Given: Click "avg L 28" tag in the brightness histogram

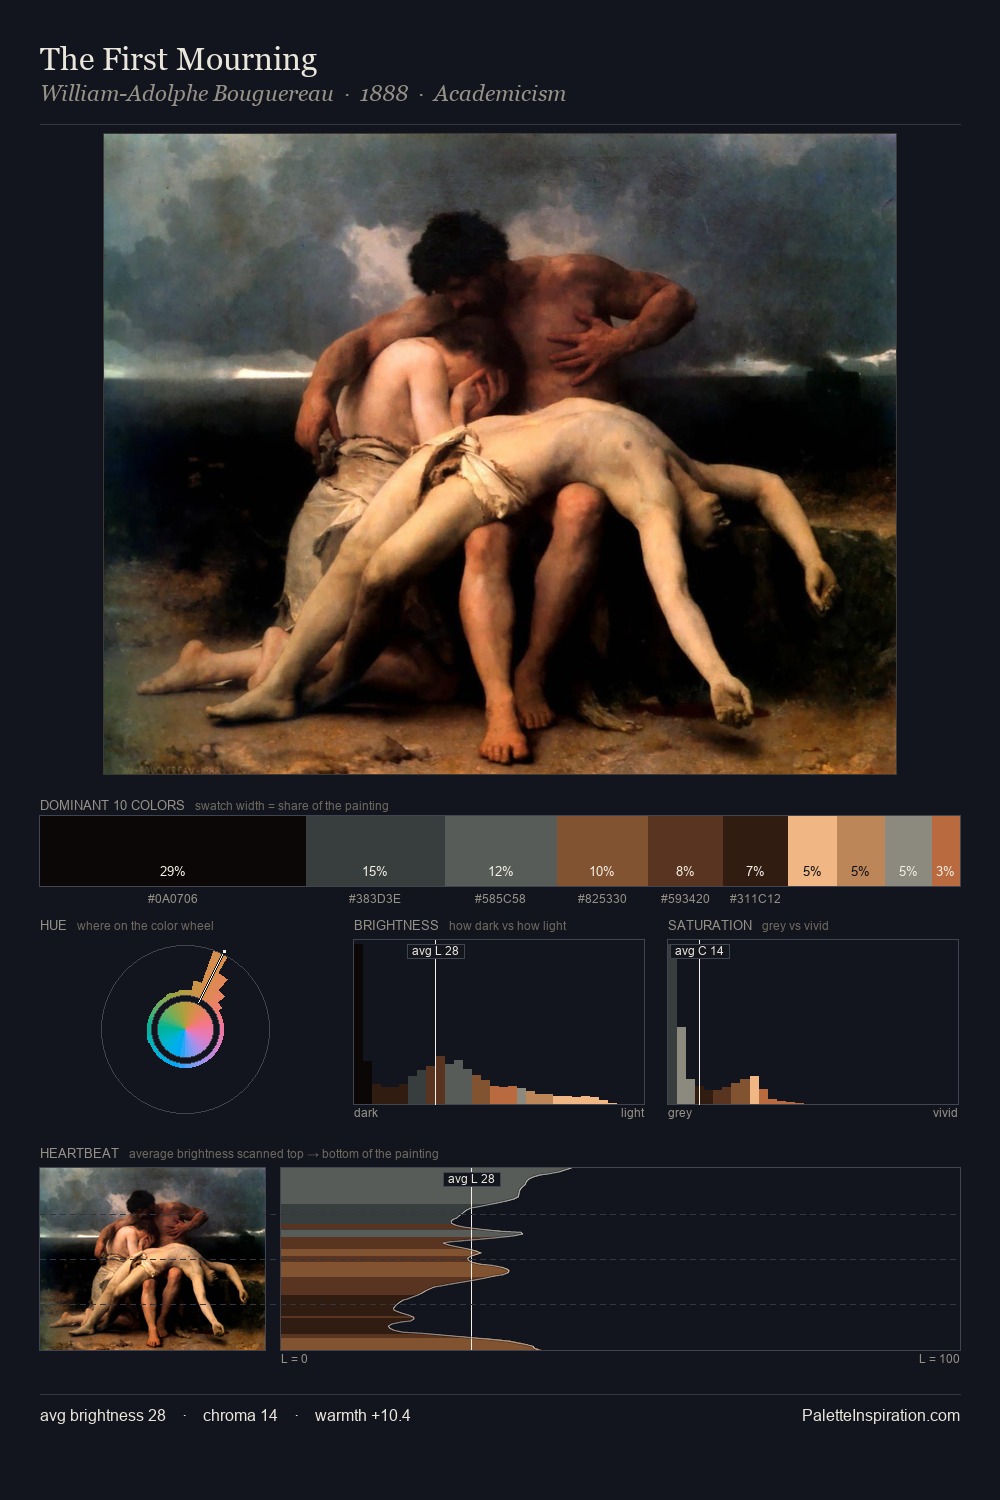Looking at the screenshot, I should coord(435,951).
